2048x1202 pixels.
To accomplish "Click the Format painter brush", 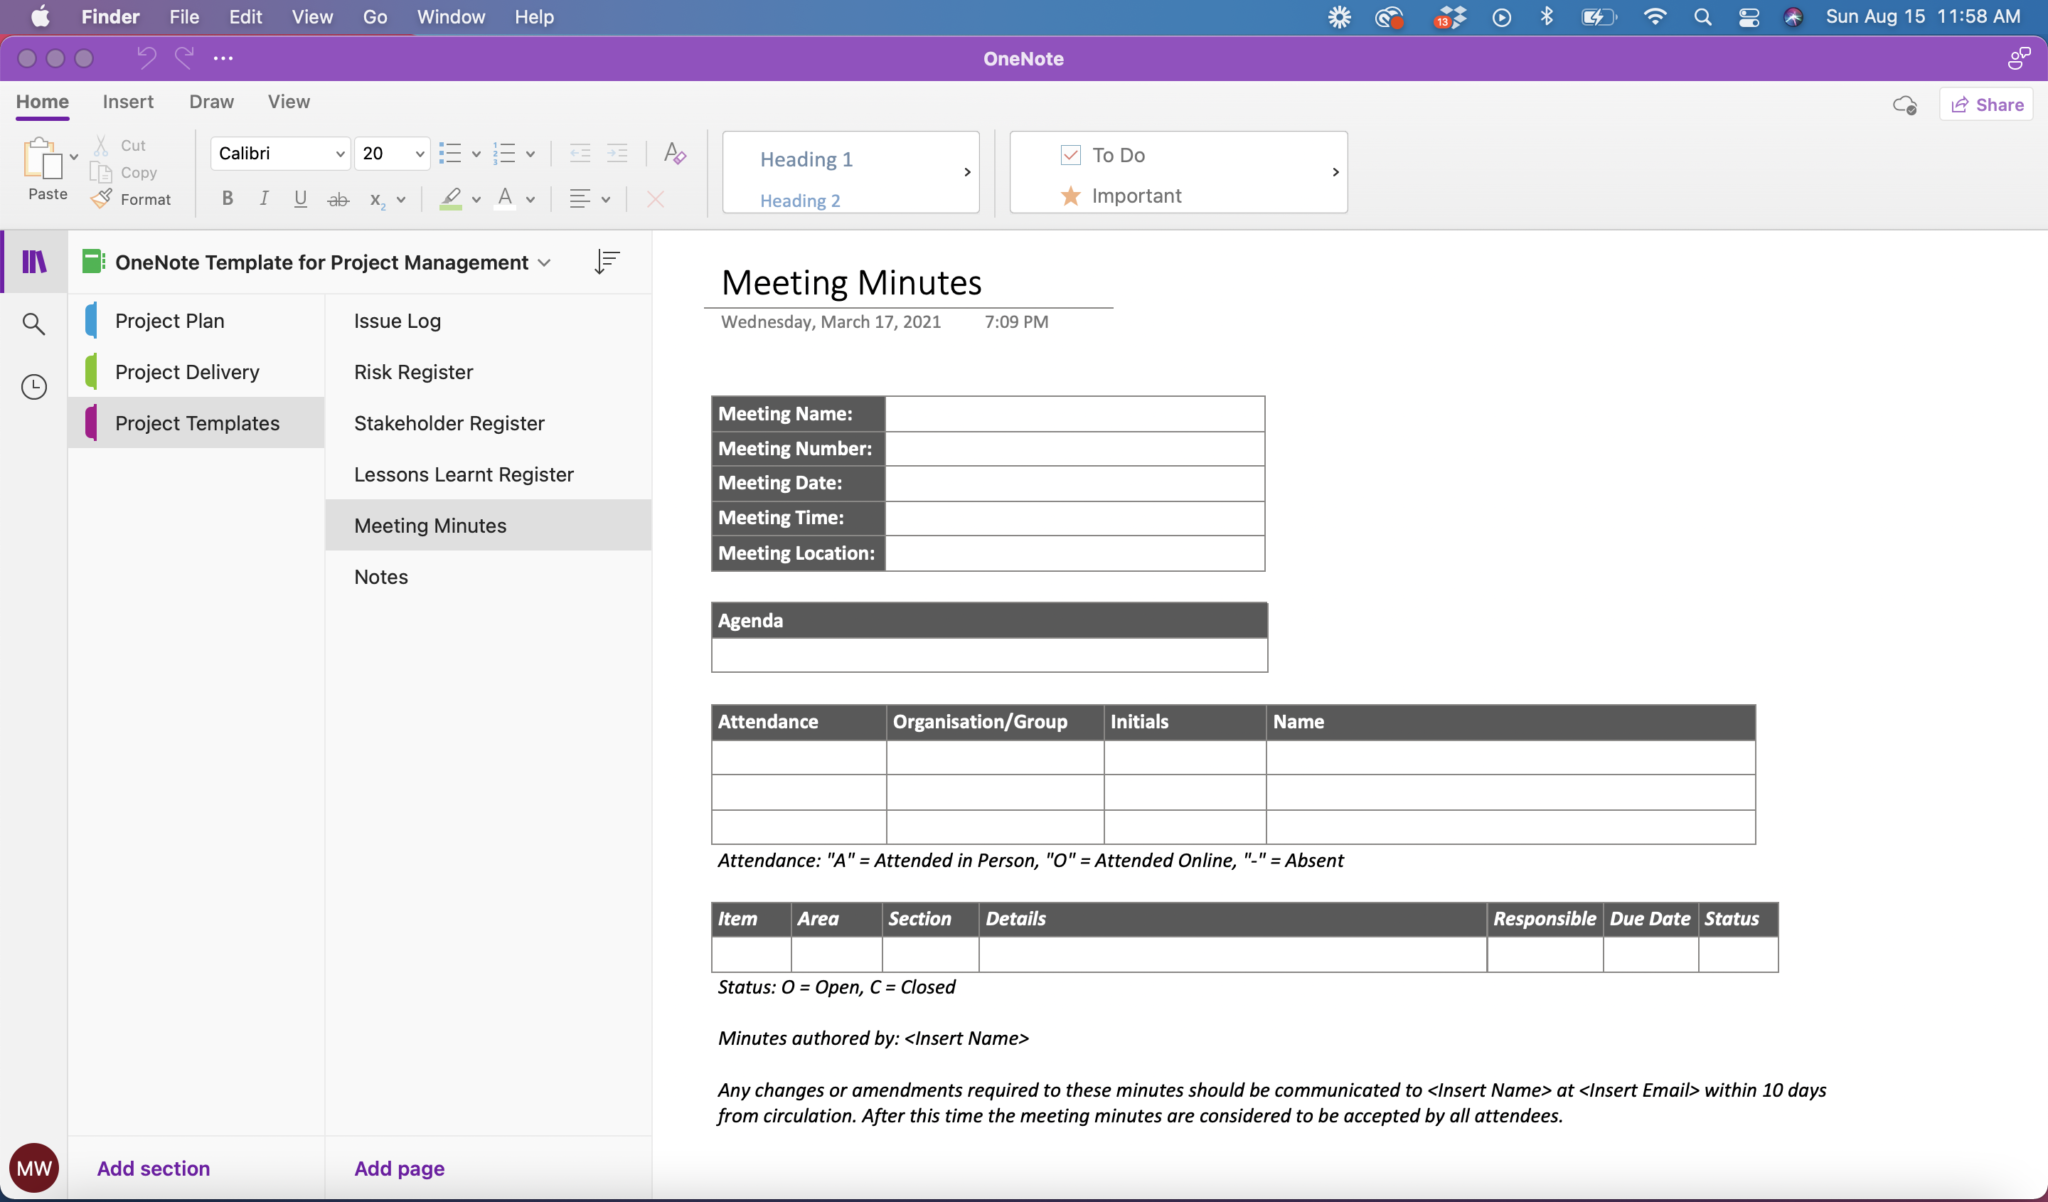I will [101, 199].
